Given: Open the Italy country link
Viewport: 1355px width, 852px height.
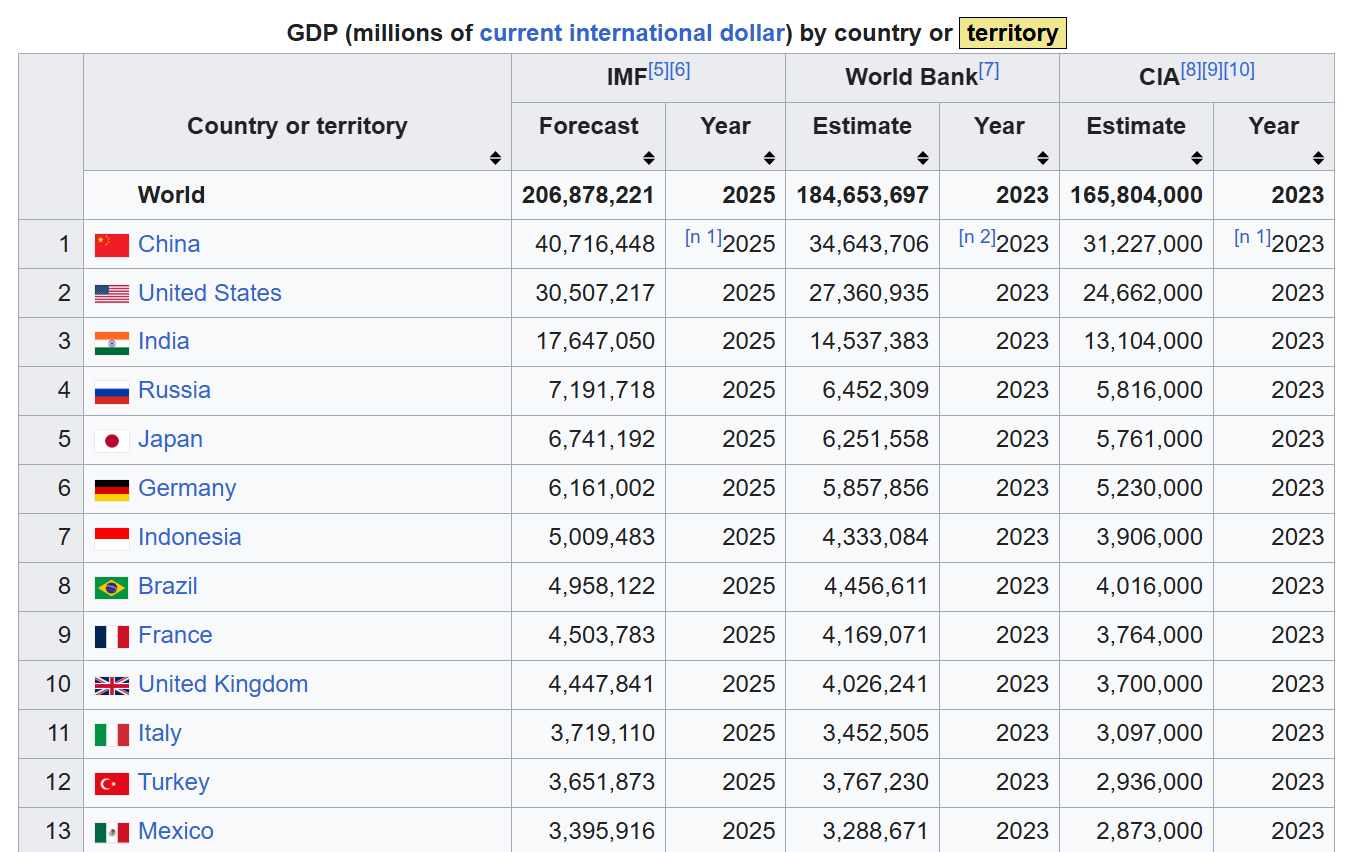Looking at the screenshot, I should (160, 733).
